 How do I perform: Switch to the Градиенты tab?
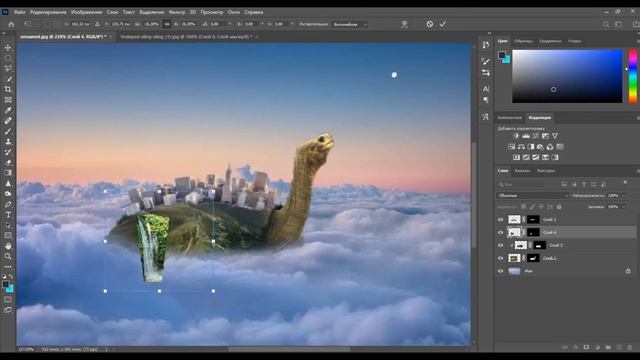[550, 41]
